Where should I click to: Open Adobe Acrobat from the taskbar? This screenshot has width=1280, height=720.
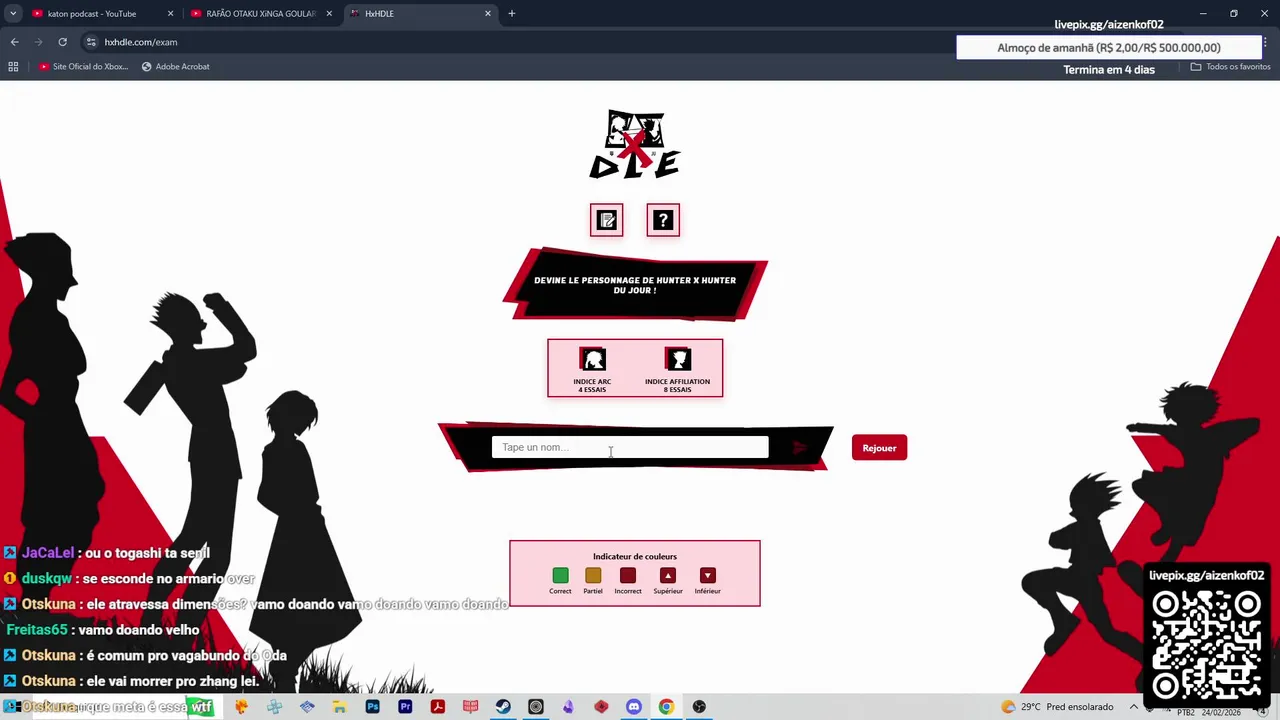click(438, 707)
